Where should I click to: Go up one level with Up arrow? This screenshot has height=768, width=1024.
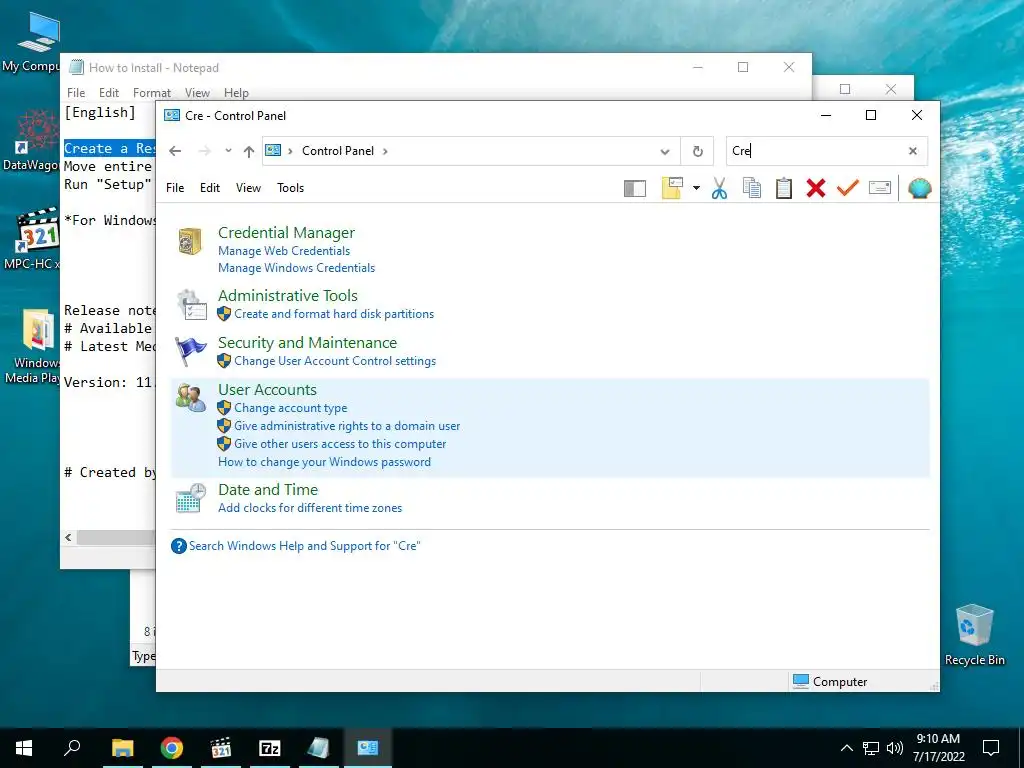coord(249,151)
